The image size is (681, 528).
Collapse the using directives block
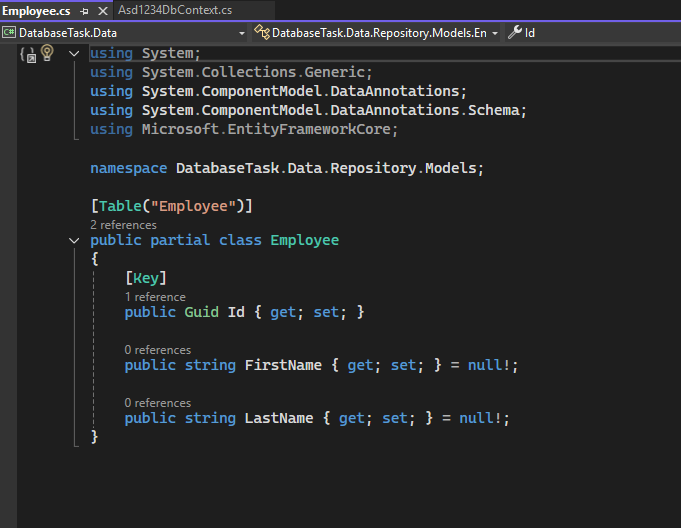pos(74,53)
